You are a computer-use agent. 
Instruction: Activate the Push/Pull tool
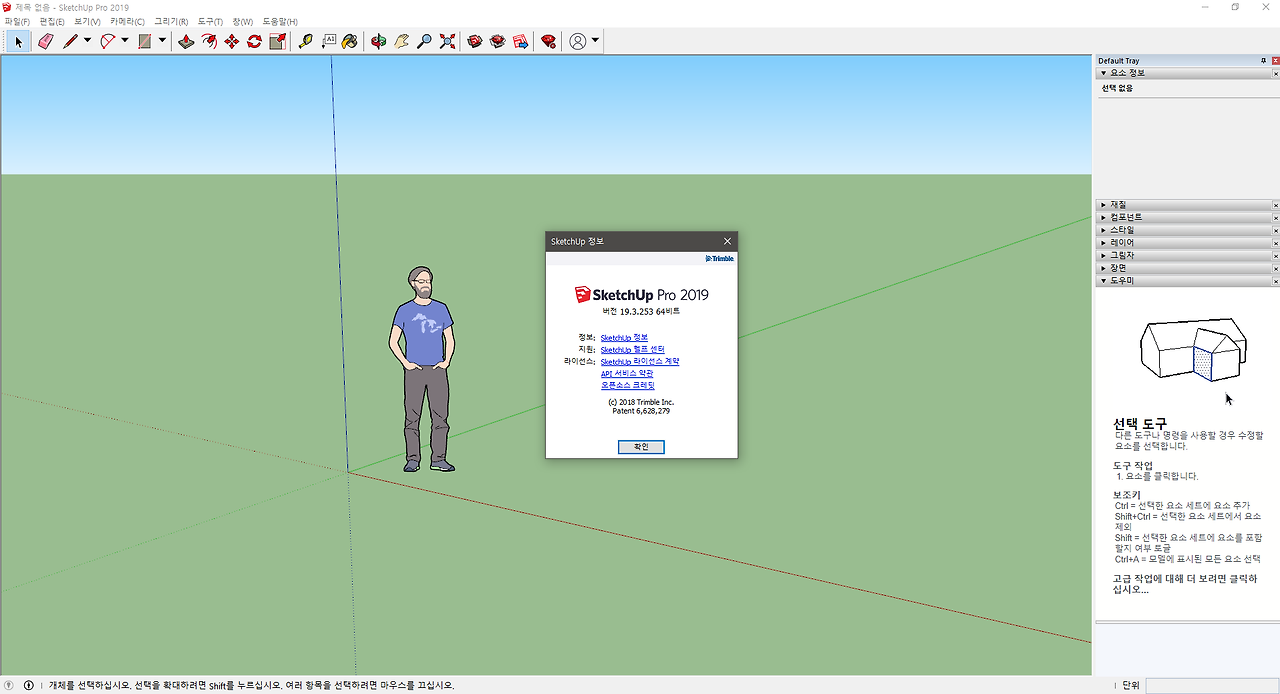[x=185, y=41]
